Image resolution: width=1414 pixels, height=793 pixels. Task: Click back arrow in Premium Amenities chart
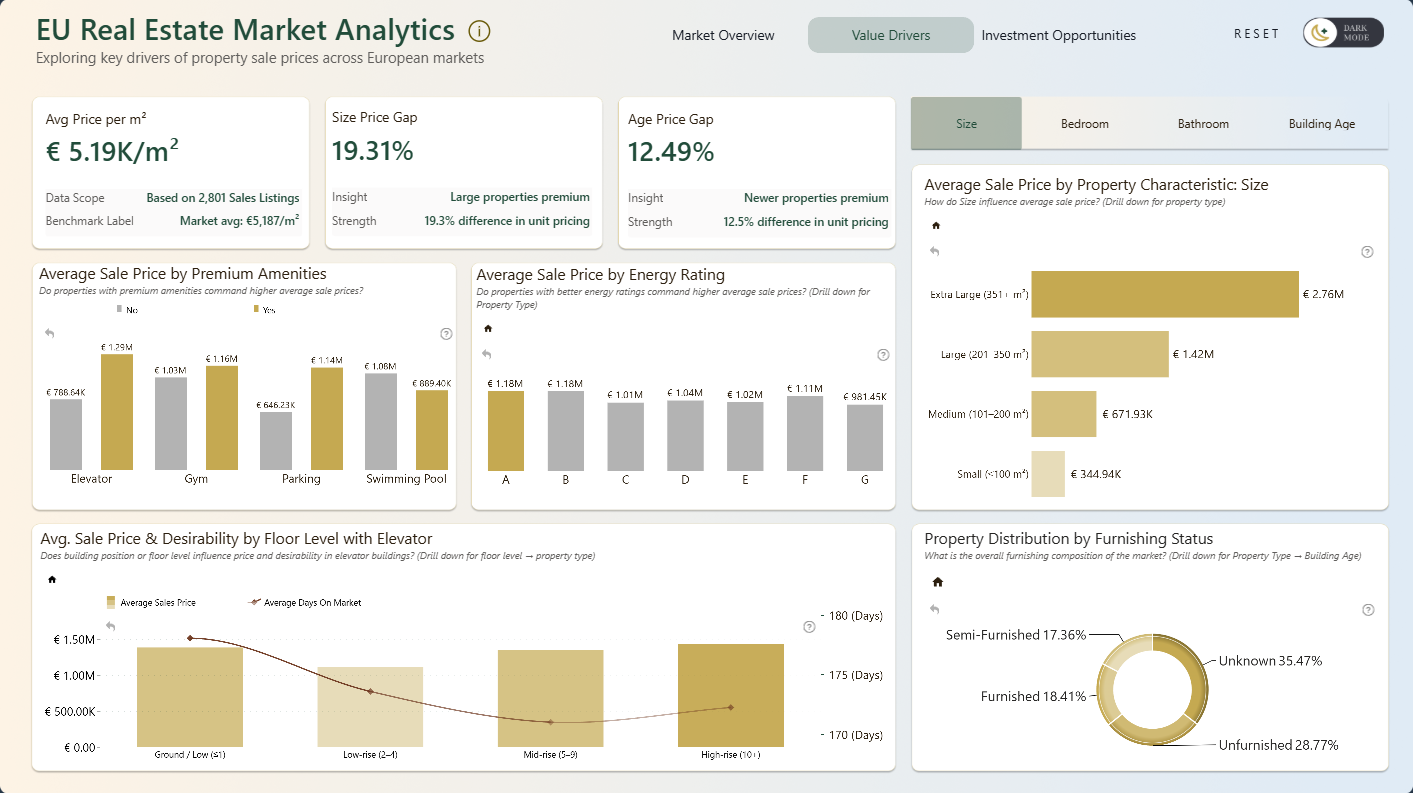tap(50, 333)
